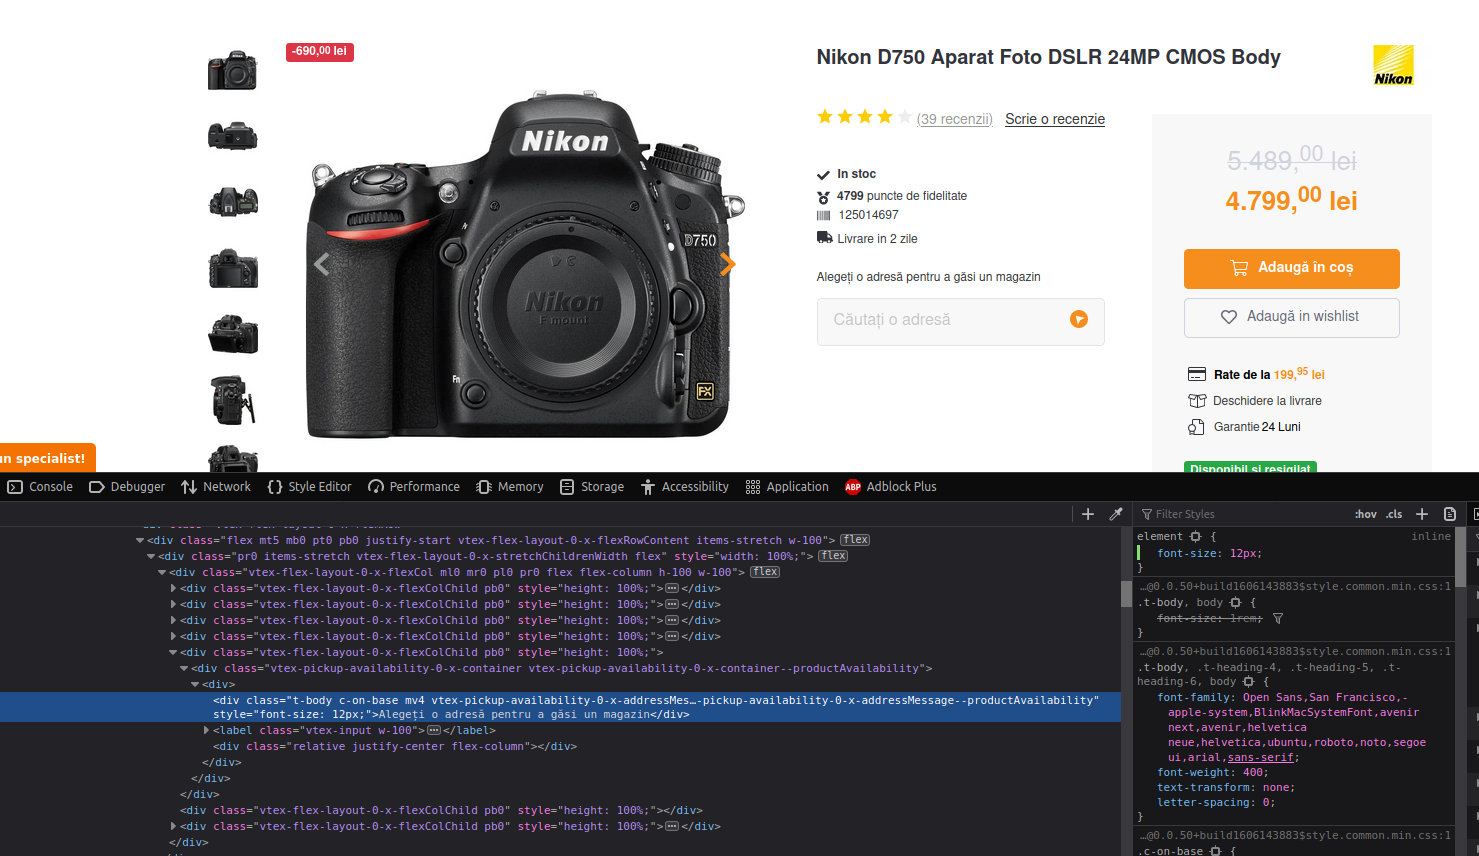Open the Console tab in DevTools
The height and width of the screenshot is (856, 1479).
pos(41,487)
